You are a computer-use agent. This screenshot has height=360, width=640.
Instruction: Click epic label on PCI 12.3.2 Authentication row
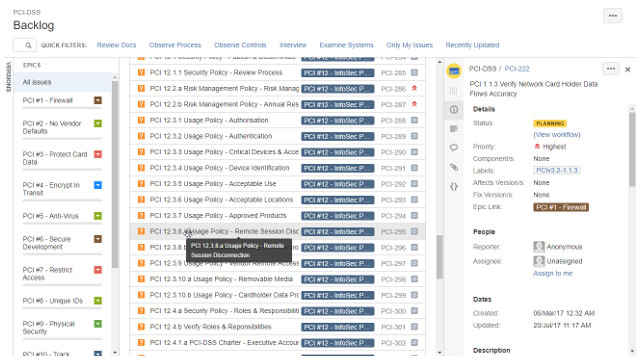tap(338, 136)
